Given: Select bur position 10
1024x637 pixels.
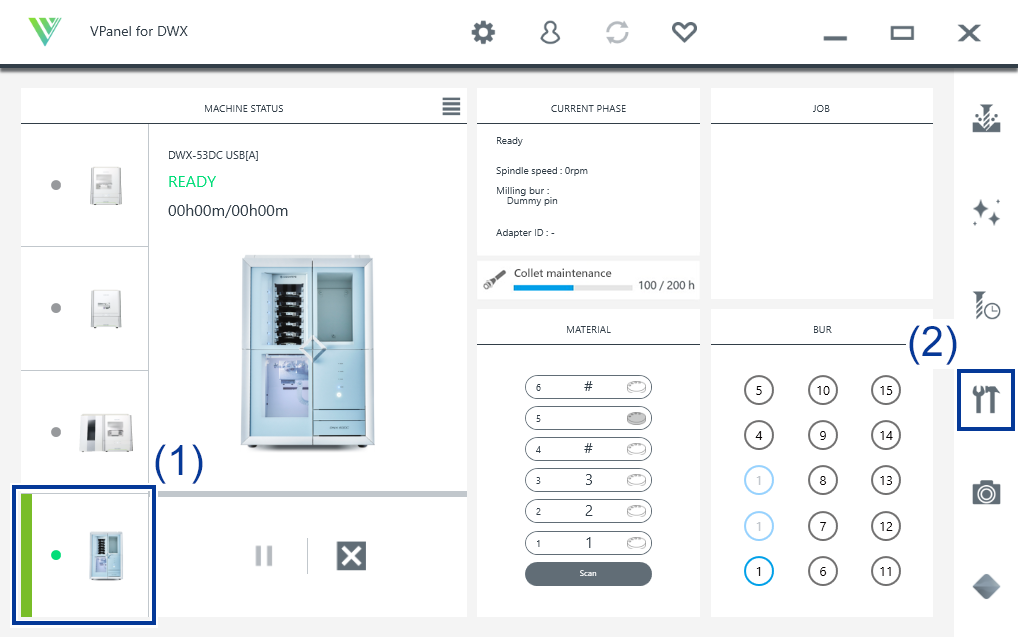Looking at the screenshot, I should [x=823, y=390].
